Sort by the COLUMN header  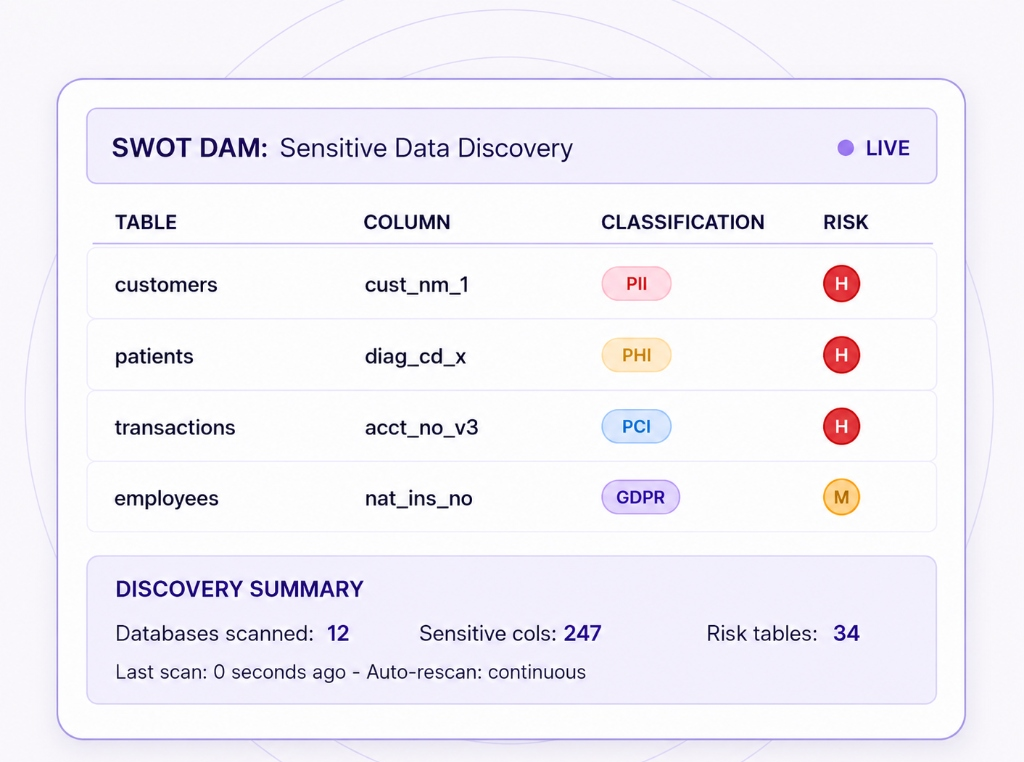pyautogui.click(x=407, y=222)
